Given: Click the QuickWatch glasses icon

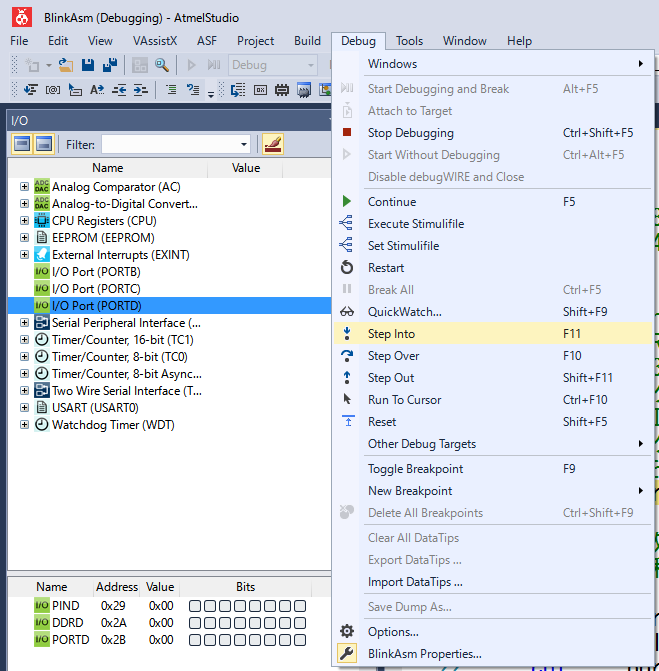Looking at the screenshot, I should click(347, 312).
